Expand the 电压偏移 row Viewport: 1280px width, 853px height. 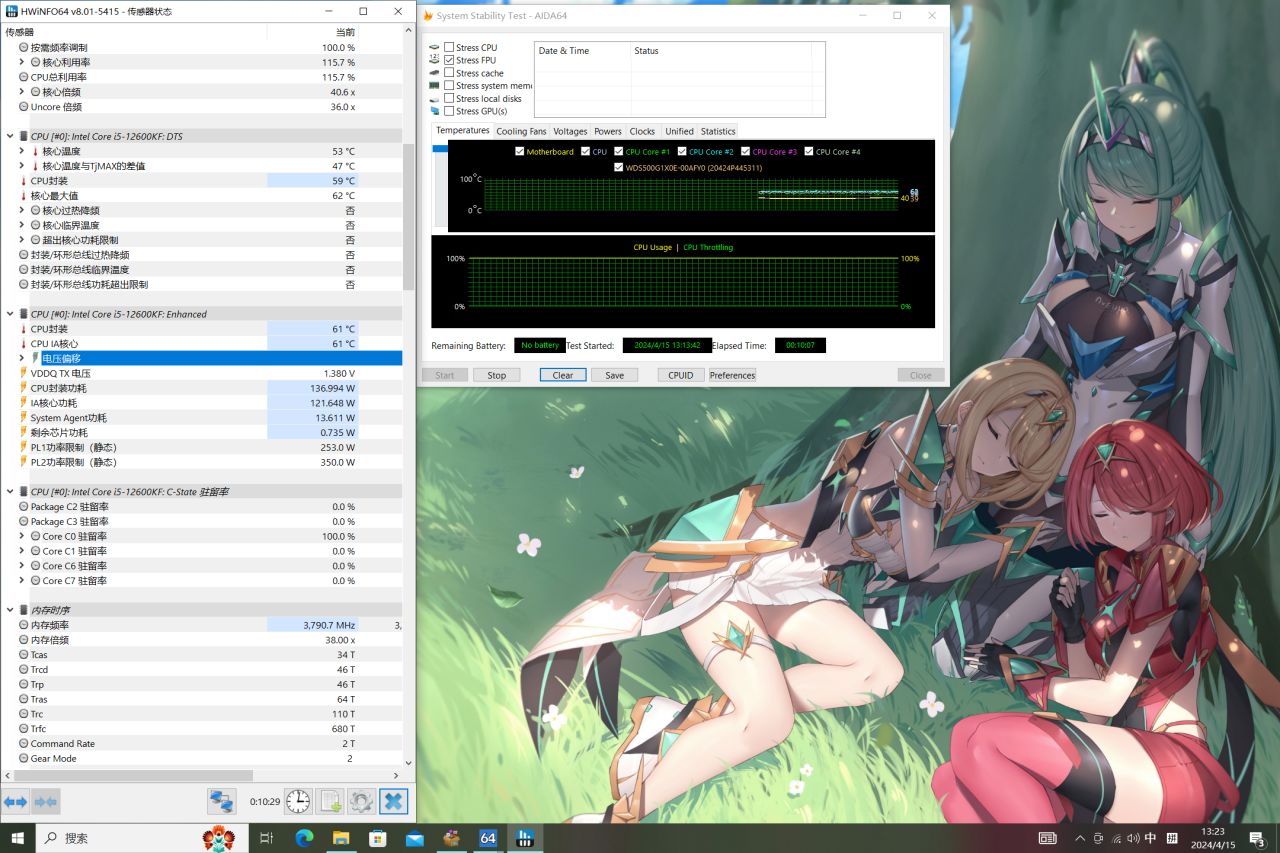(x=22, y=358)
